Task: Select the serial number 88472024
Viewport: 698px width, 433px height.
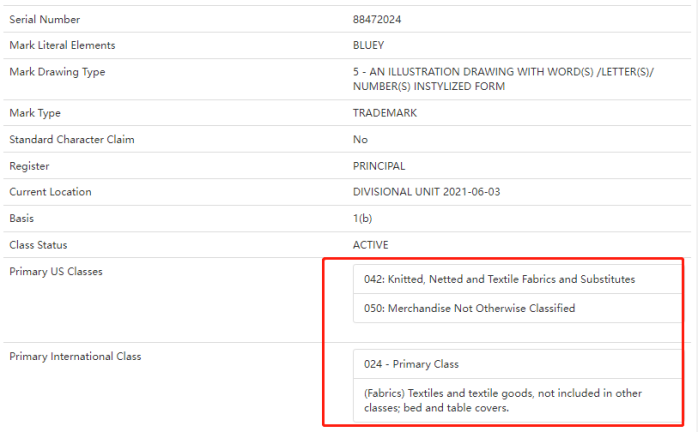Action: pyautogui.click(x=377, y=20)
